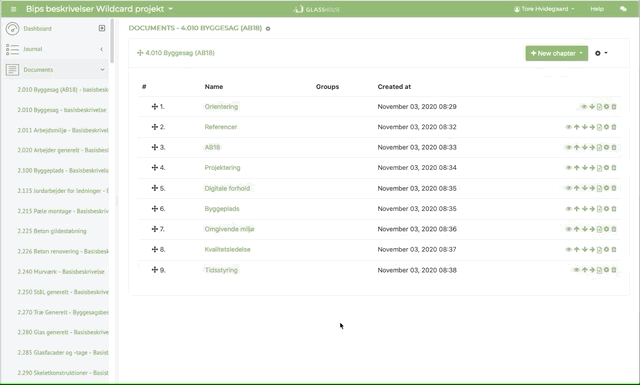Move Referencer chapter up
The height and width of the screenshot is (385, 640).
tap(577, 127)
